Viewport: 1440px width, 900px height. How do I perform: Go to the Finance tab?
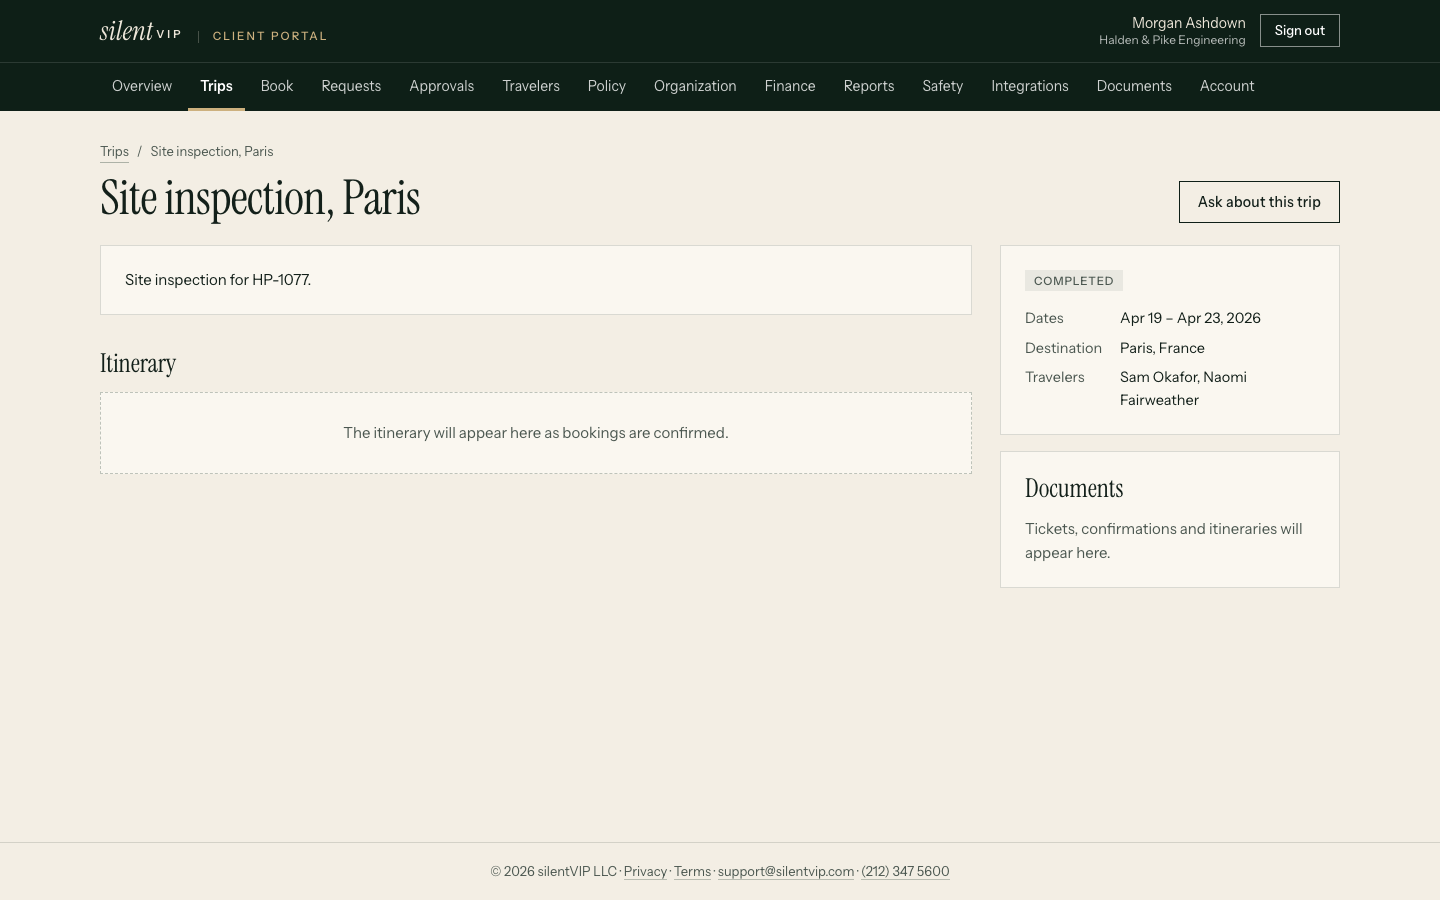(790, 86)
